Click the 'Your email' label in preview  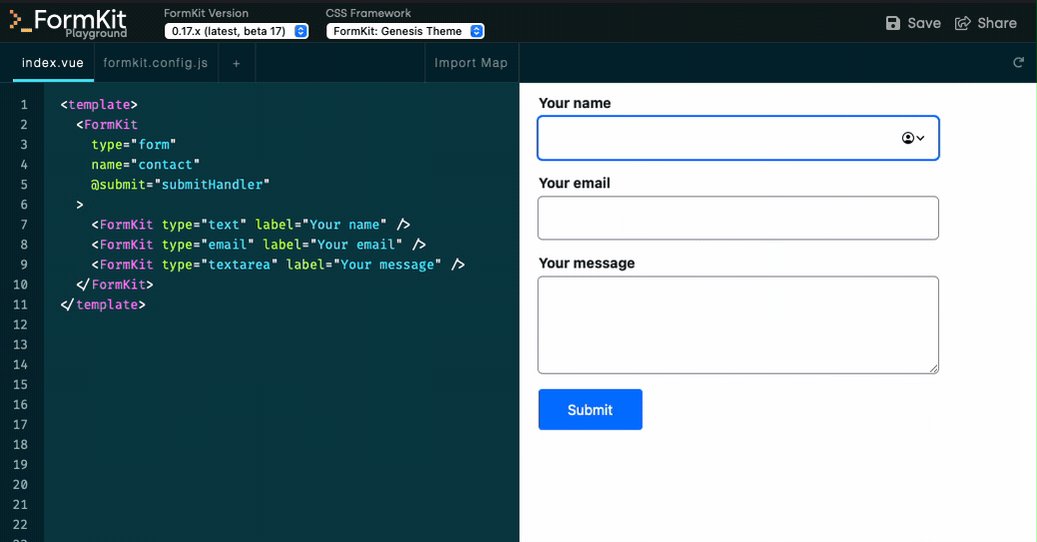click(x=574, y=183)
